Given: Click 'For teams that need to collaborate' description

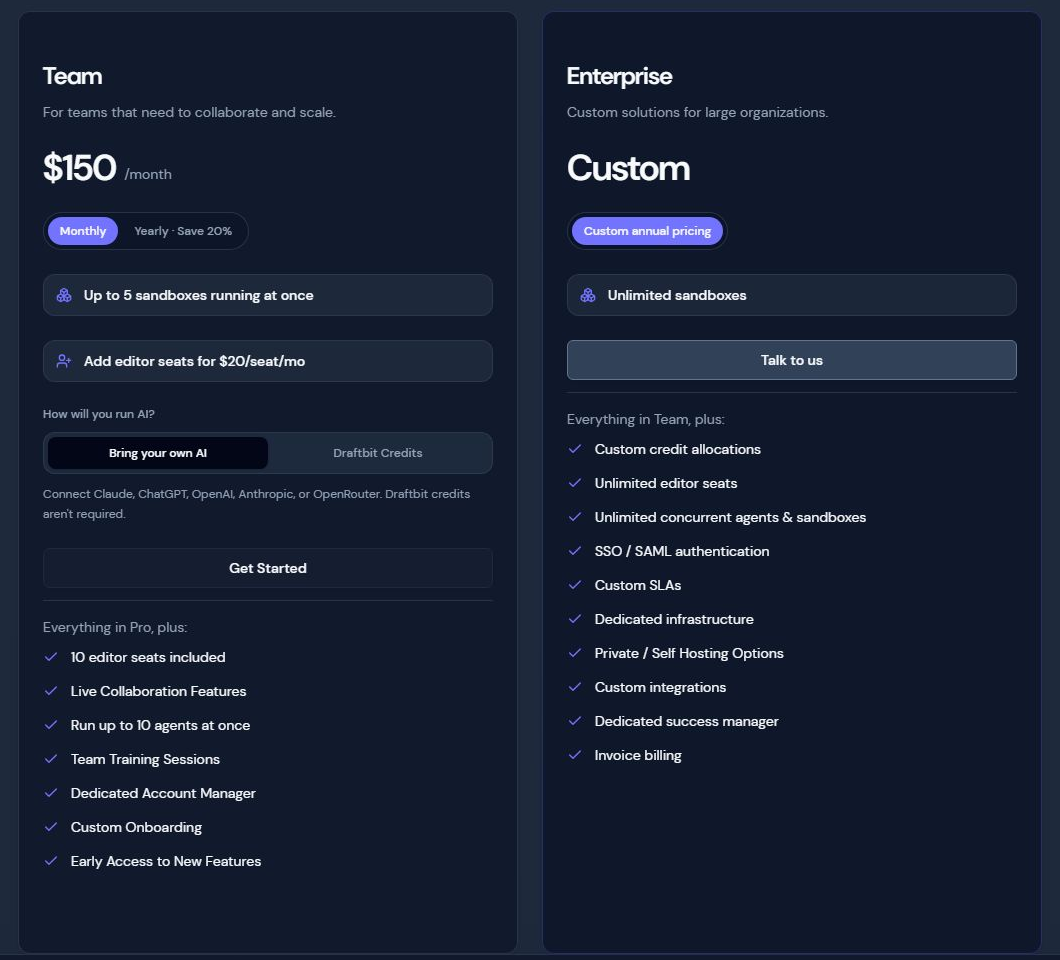Looking at the screenshot, I should (189, 112).
